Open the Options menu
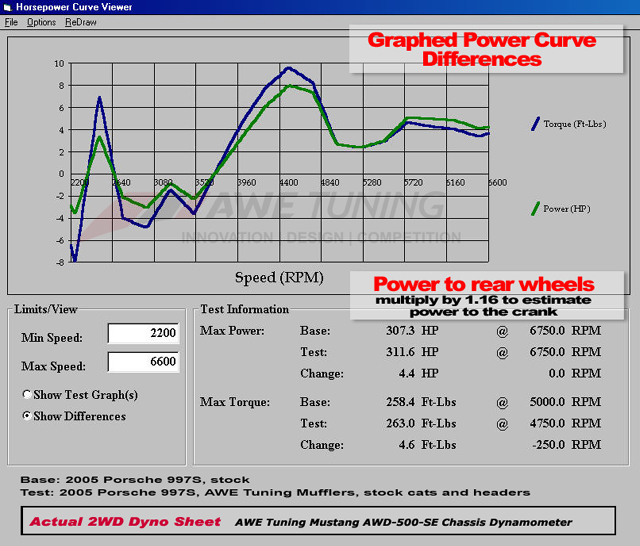The image size is (640, 546). (x=41, y=22)
